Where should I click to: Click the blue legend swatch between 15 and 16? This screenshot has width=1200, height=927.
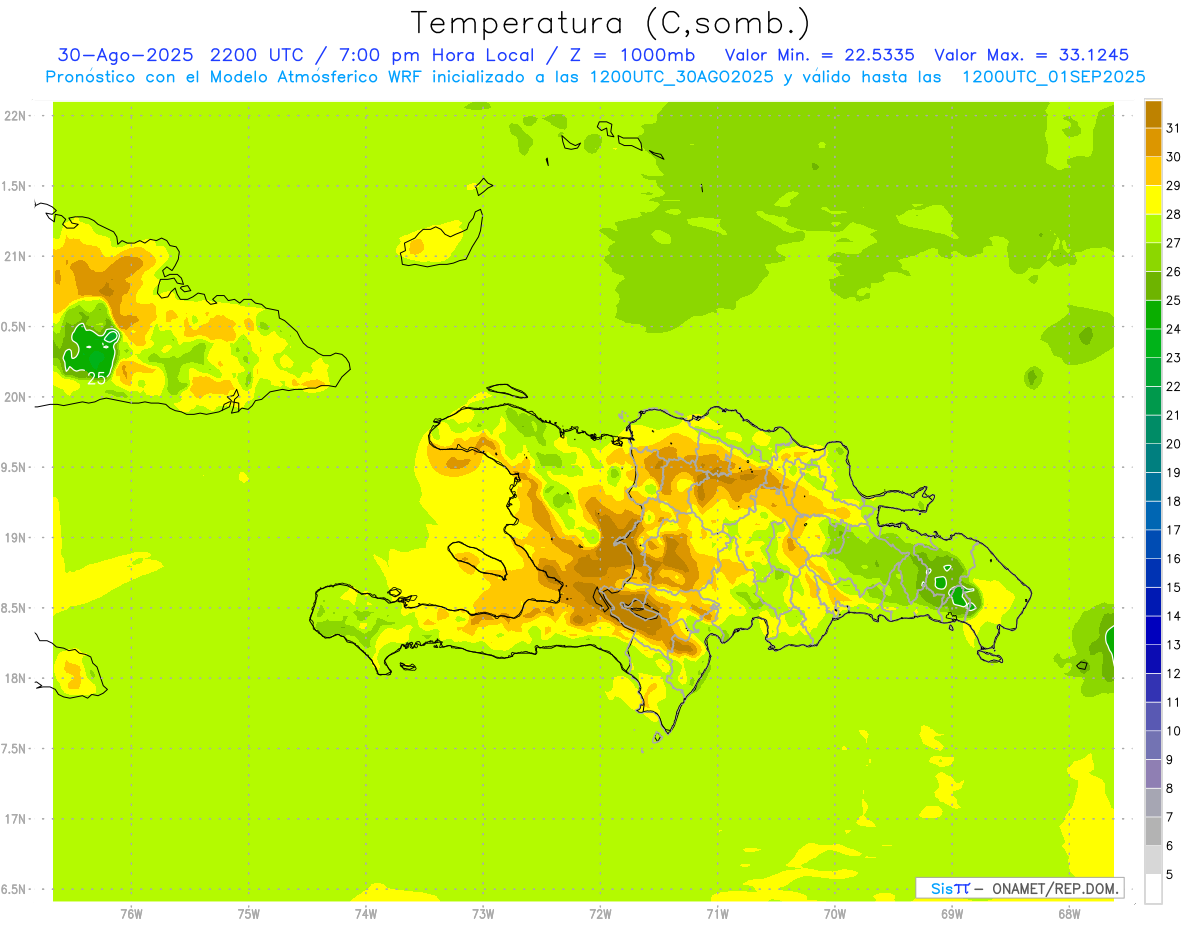pos(1153,573)
